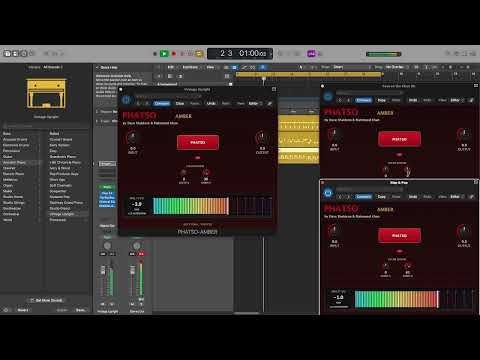The width and height of the screenshot is (480, 360).
Task: Click Compare in the bottom-right plugin window
Action: (364, 197)
